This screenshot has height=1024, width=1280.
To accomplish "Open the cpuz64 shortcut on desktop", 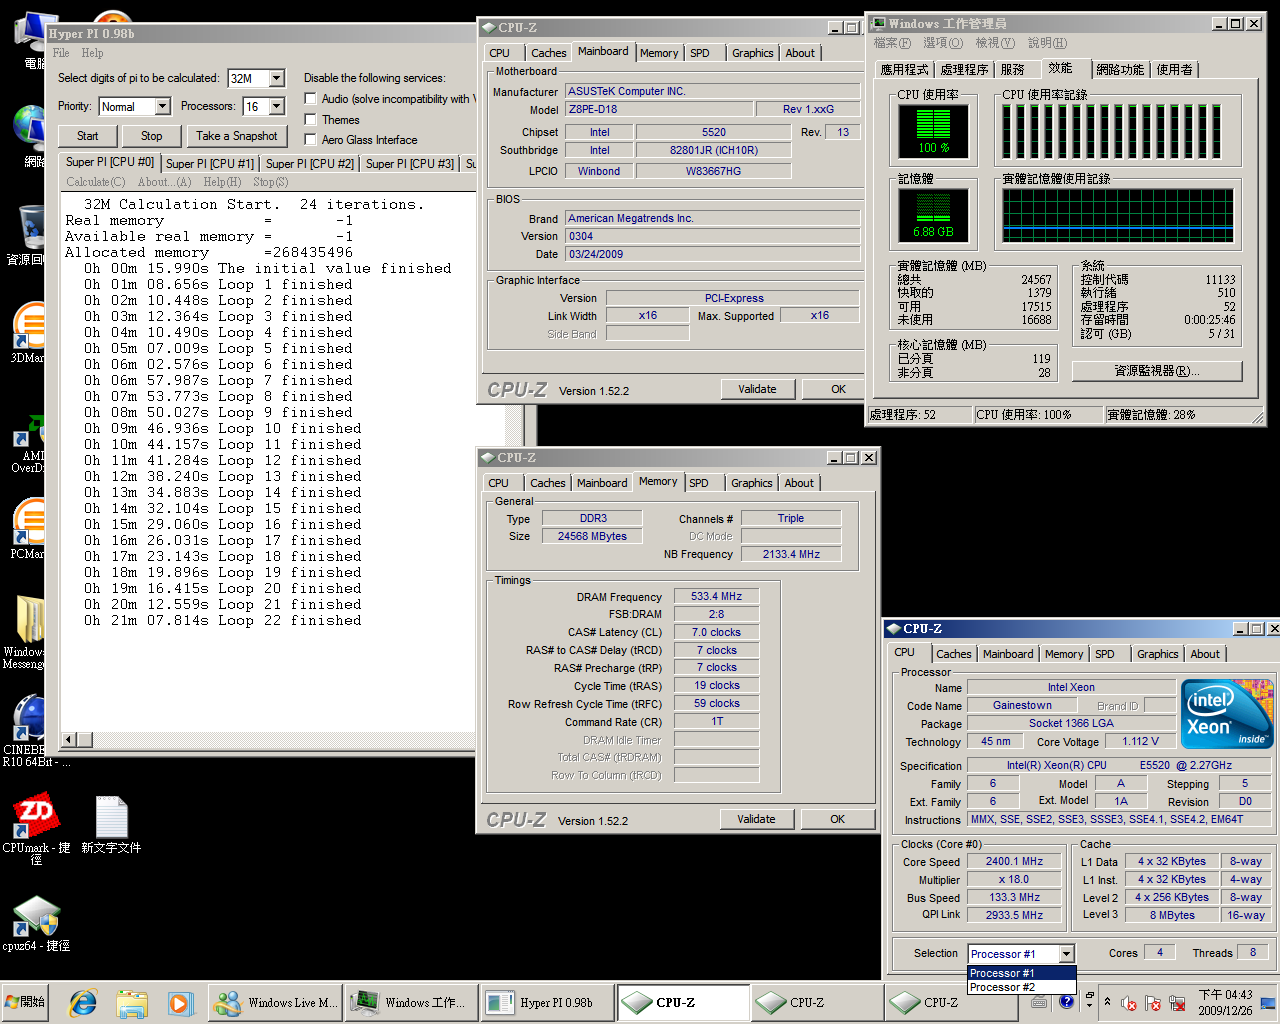I will 36,922.
